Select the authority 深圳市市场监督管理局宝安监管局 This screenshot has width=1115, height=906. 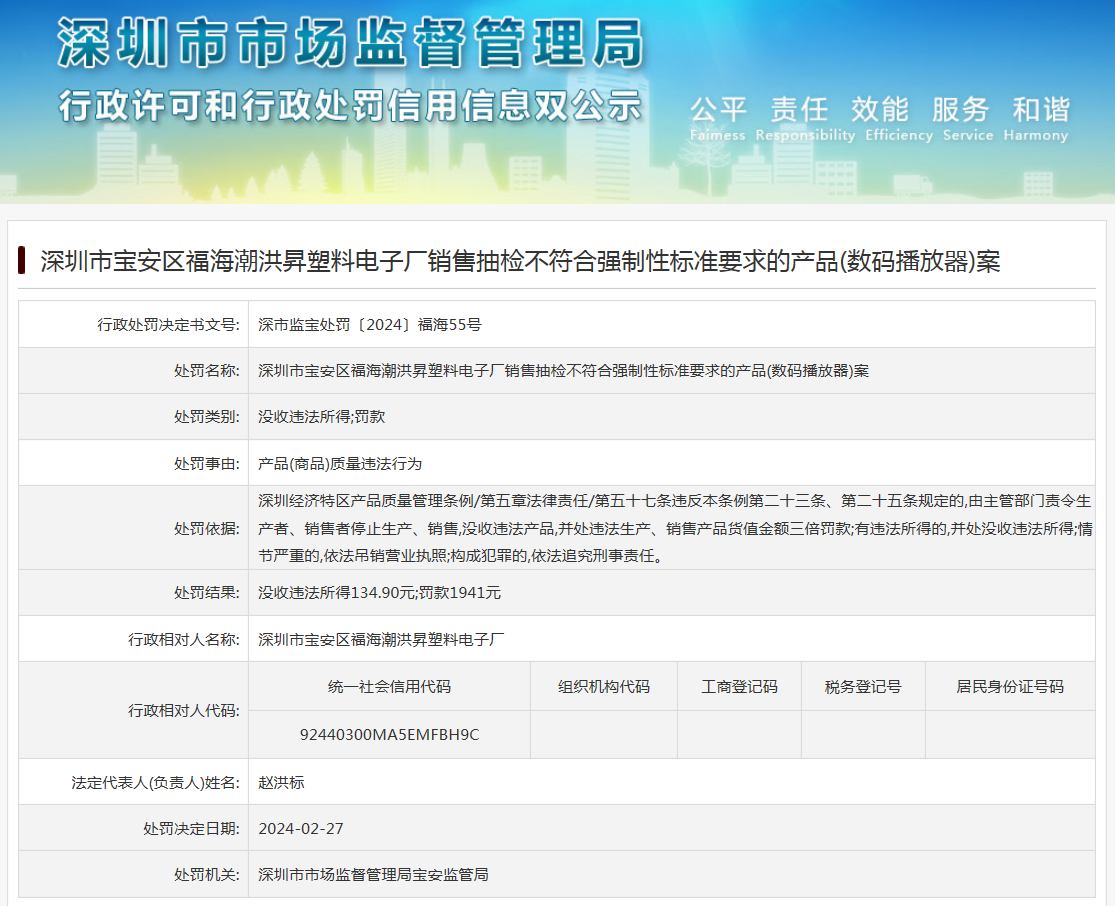point(373,875)
